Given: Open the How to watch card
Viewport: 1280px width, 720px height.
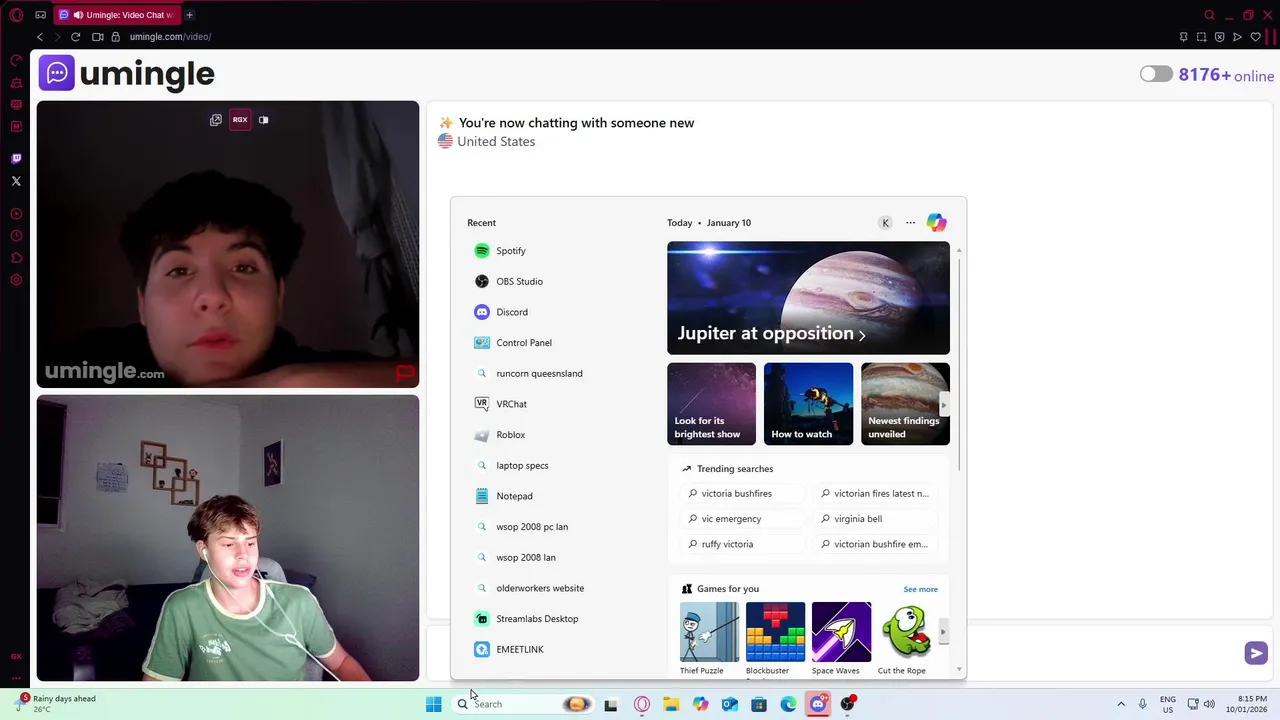Looking at the screenshot, I should click(x=808, y=404).
